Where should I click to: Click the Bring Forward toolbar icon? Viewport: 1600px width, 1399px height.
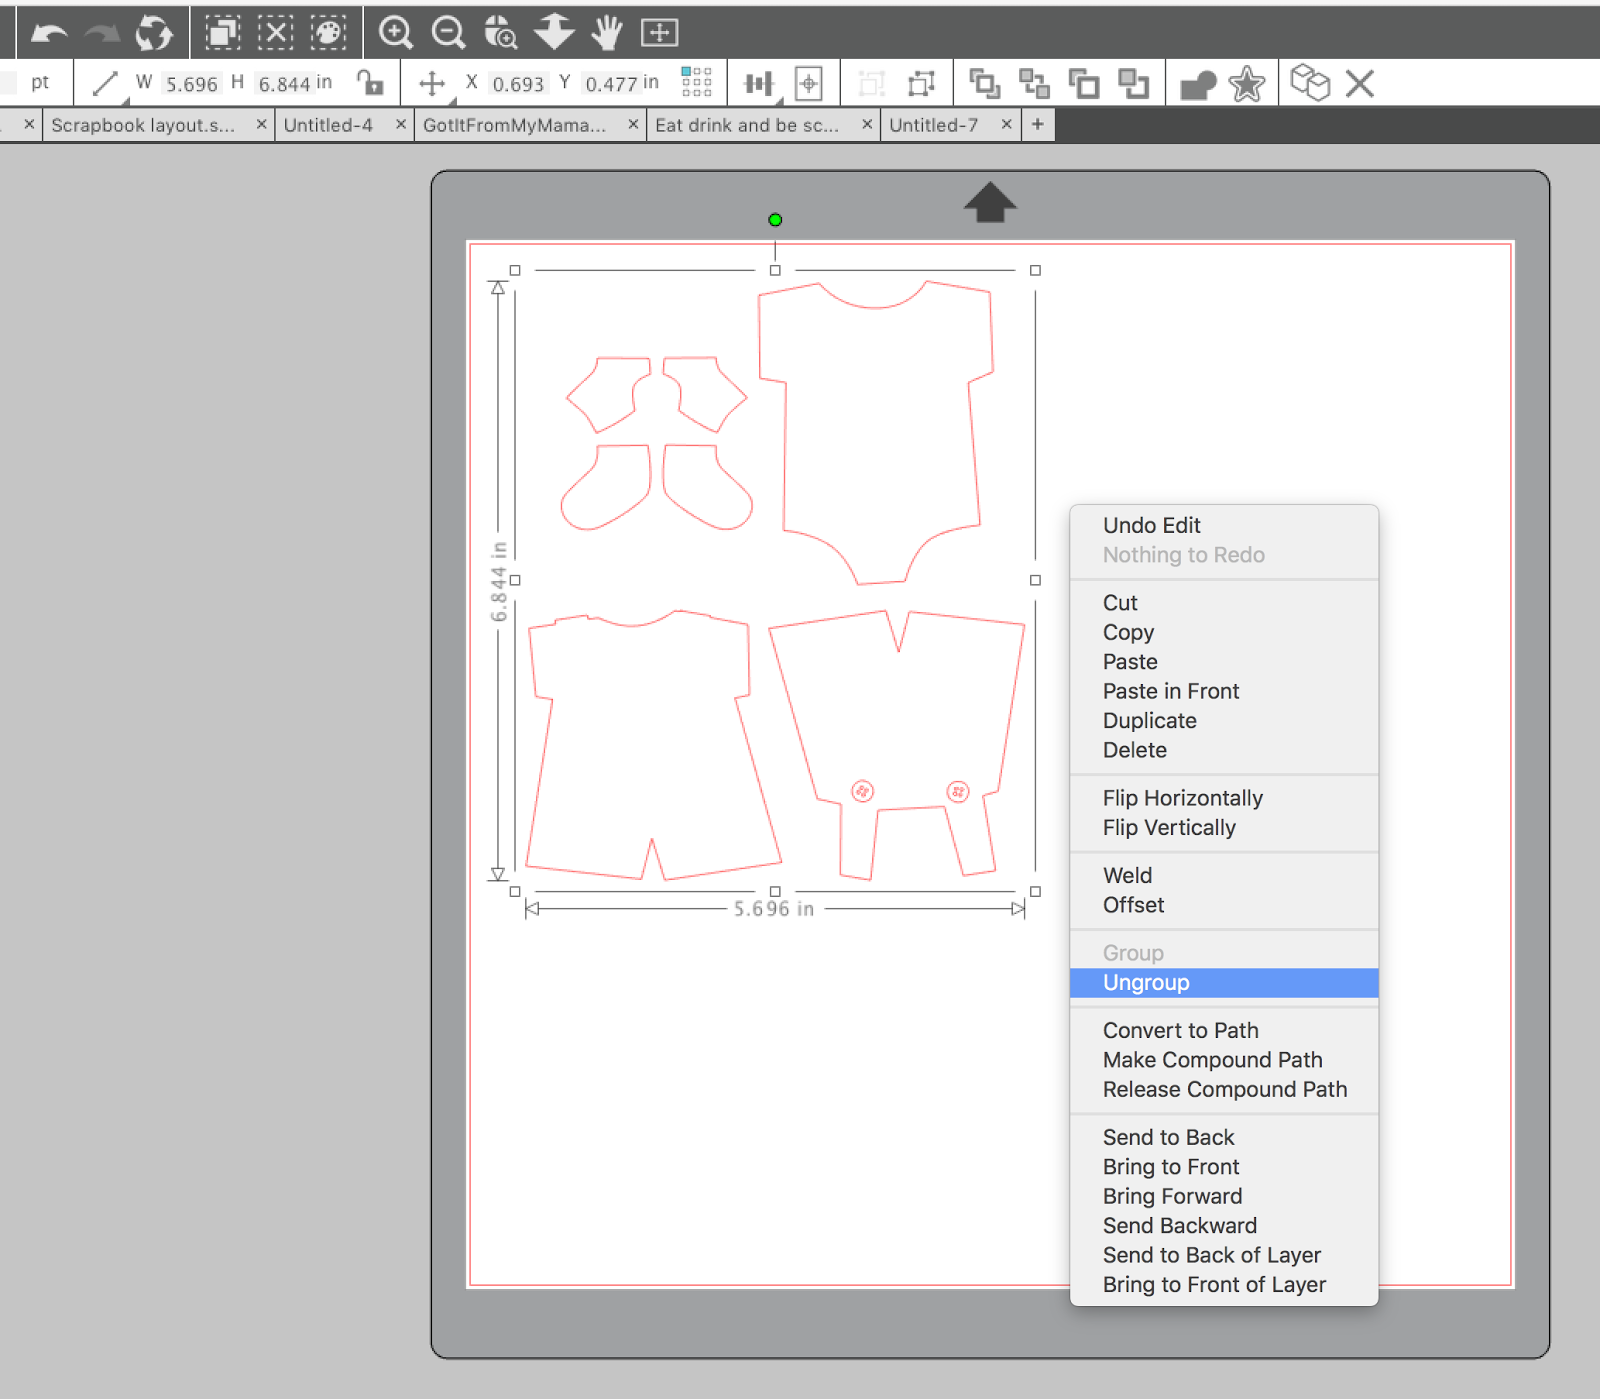1084,84
